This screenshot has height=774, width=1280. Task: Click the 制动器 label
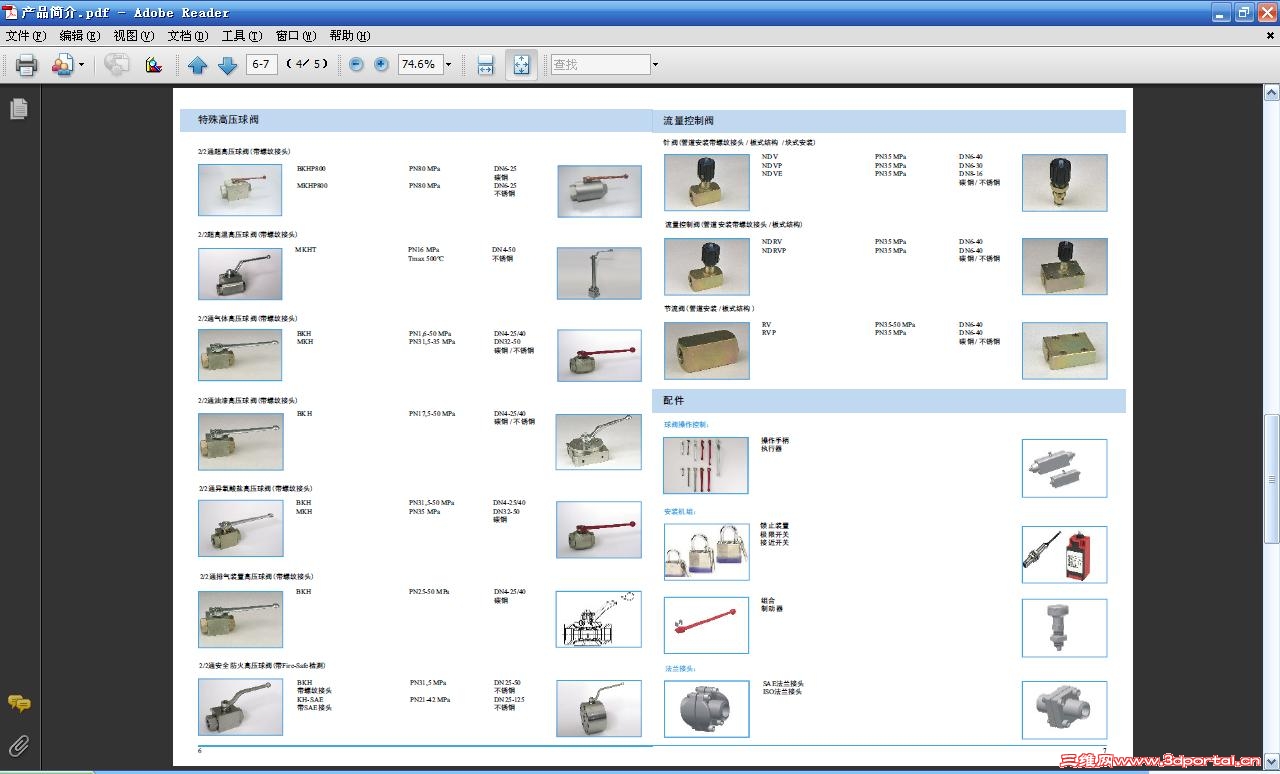771,608
